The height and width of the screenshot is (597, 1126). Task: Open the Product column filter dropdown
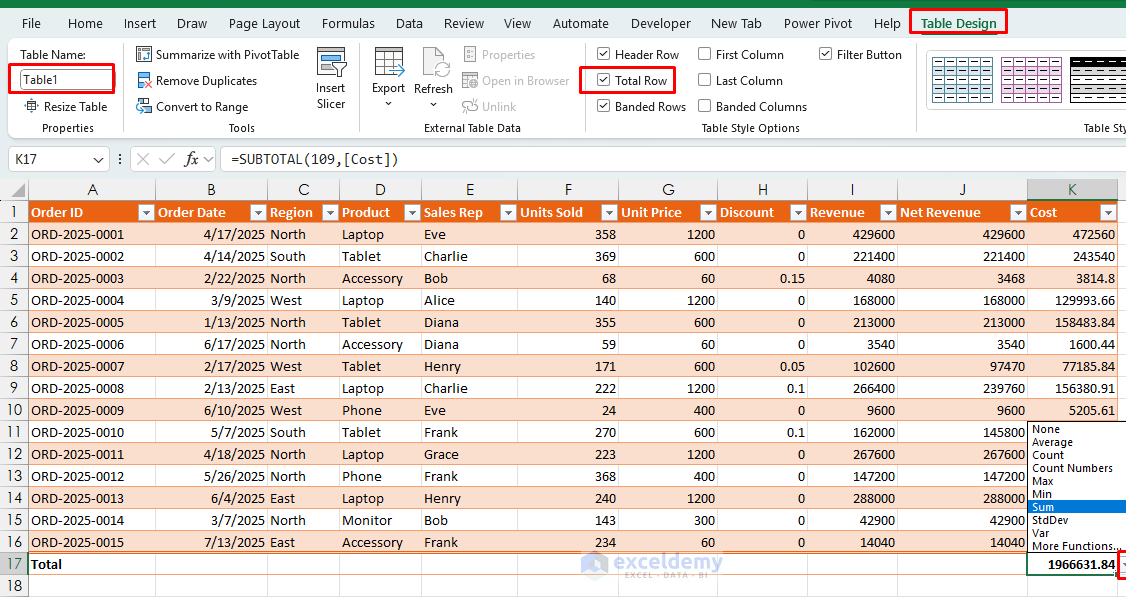pyautogui.click(x=411, y=213)
